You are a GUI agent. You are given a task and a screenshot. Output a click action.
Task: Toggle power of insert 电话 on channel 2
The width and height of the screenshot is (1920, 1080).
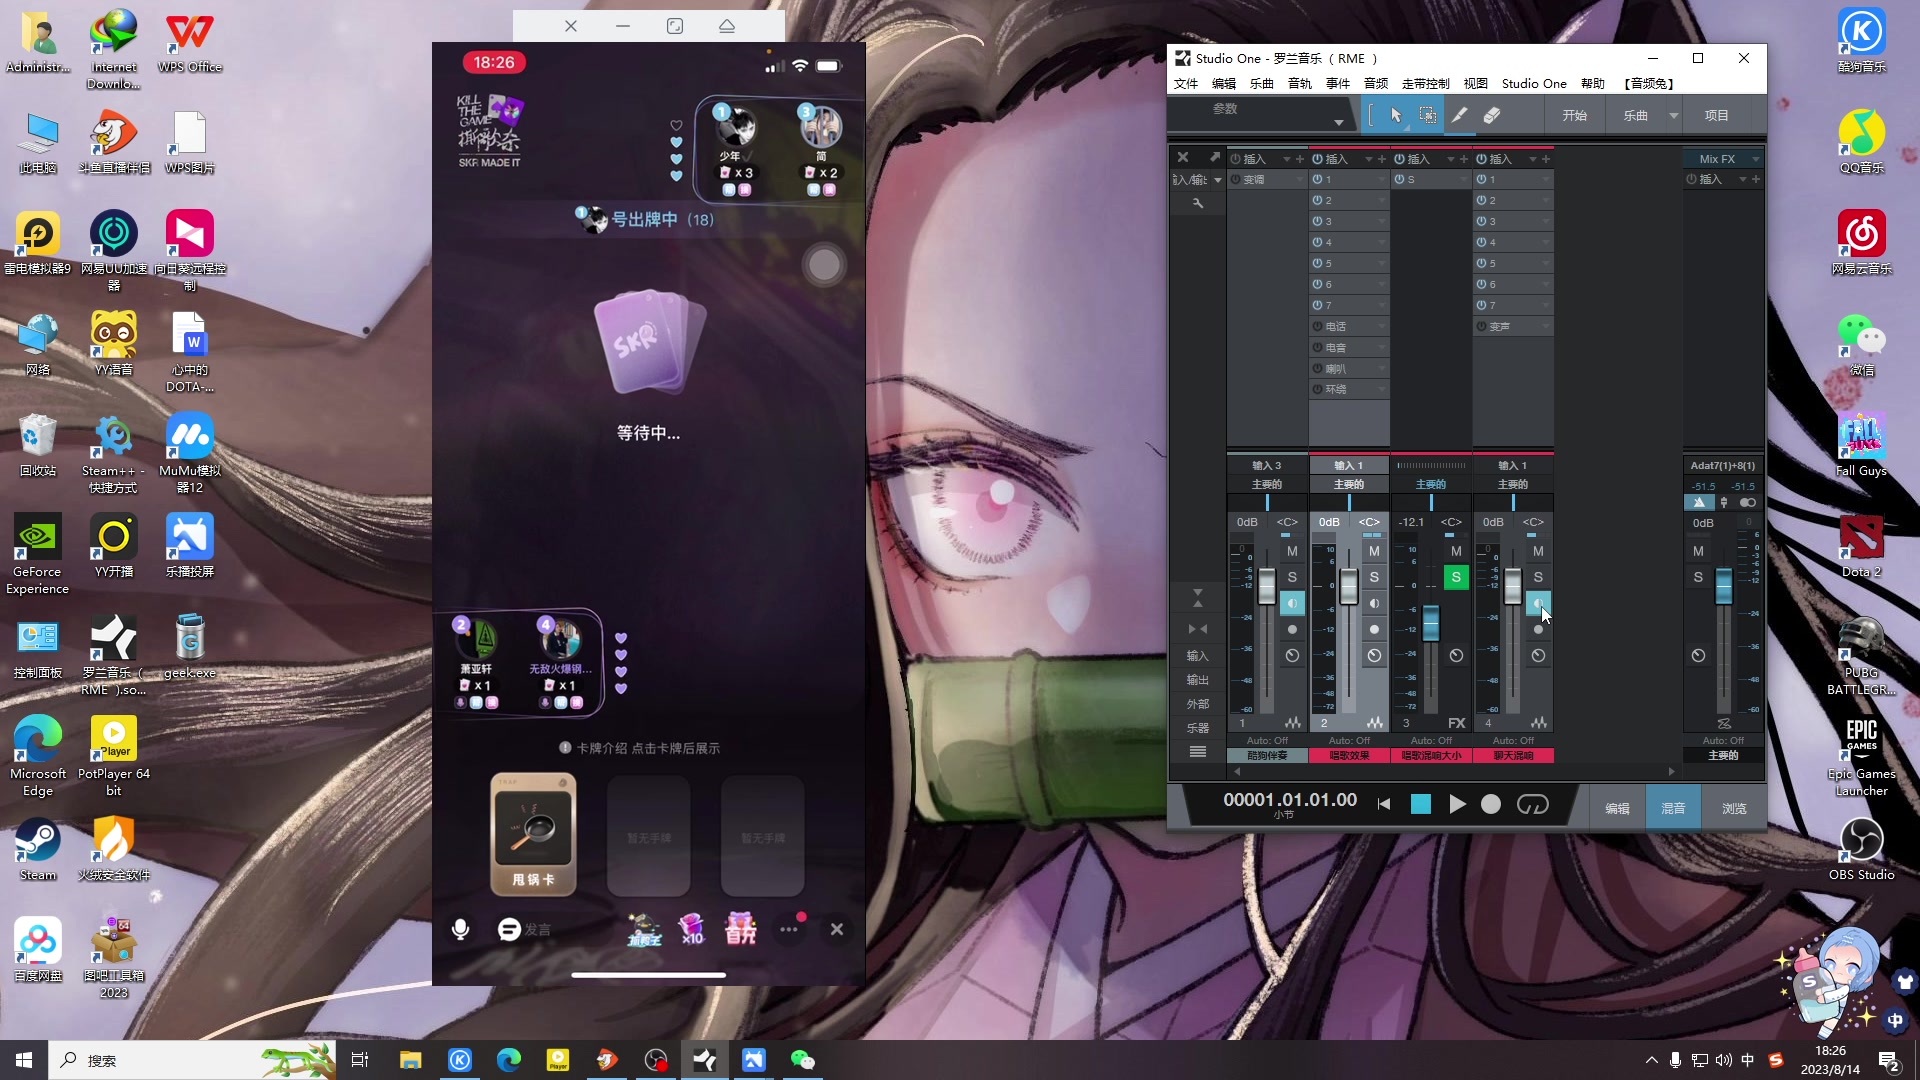[1318, 327]
